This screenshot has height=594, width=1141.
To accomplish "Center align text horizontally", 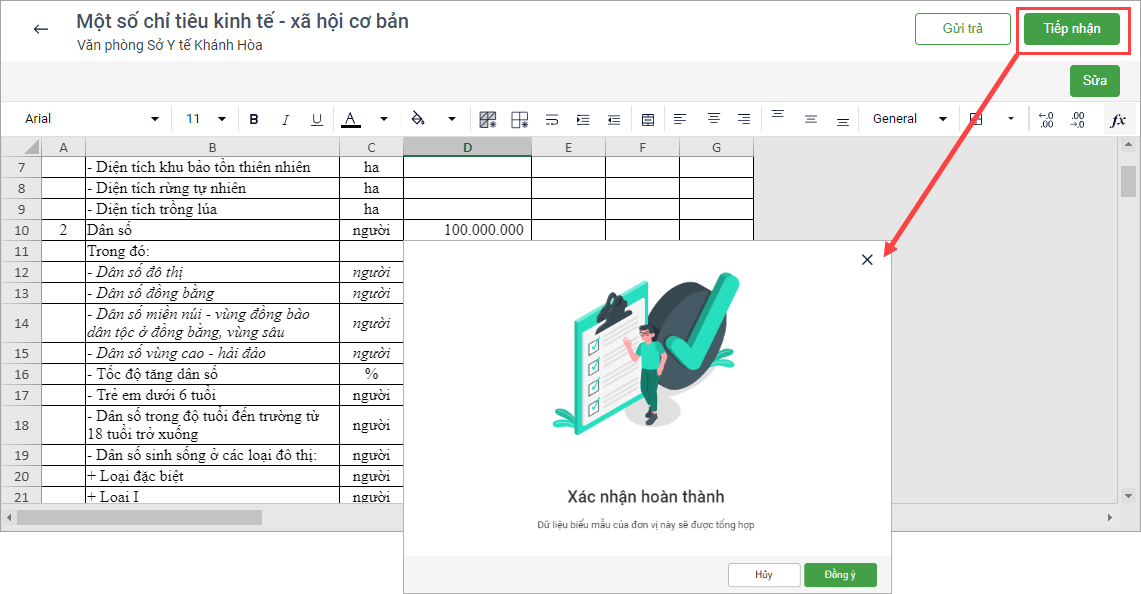I will click(x=713, y=119).
